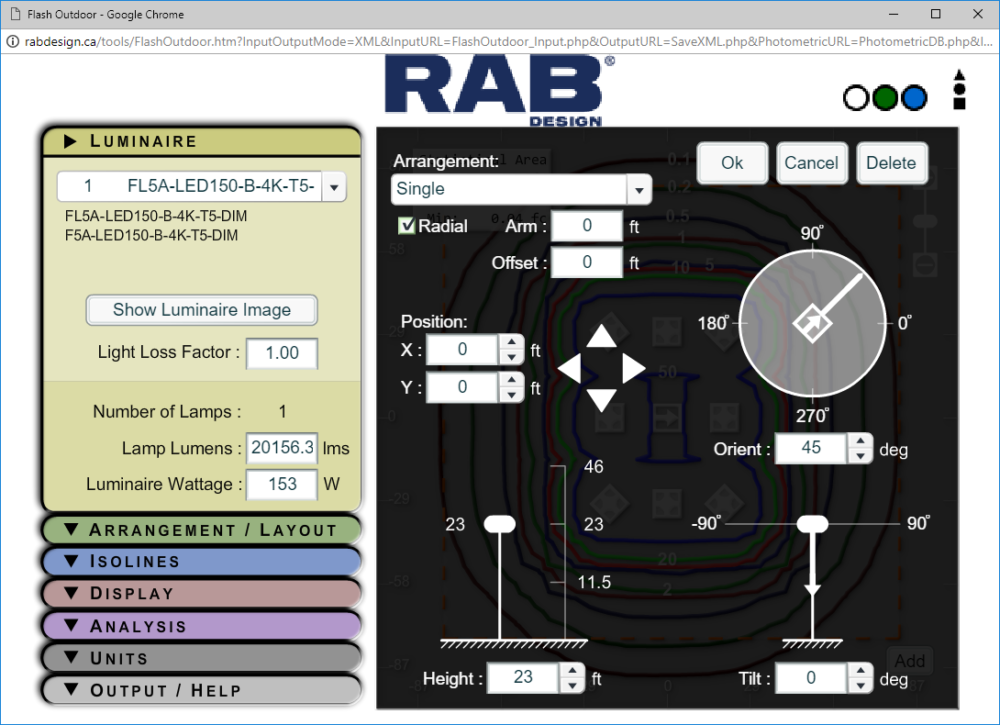Image resolution: width=1000 pixels, height=725 pixels.
Task: Click the luminaire symbol in orientation dial
Action: pyautogui.click(x=811, y=322)
